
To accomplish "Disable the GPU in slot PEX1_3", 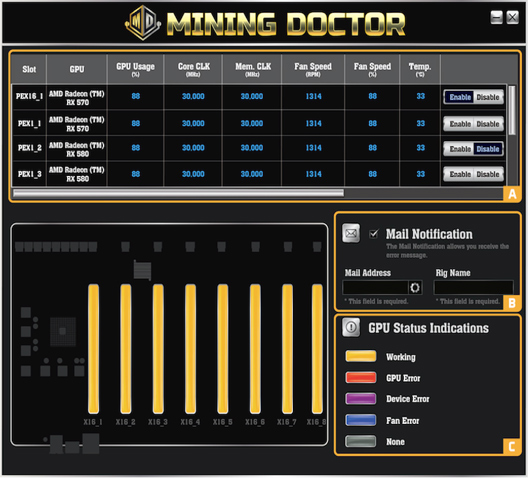I will (x=488, y=174).
